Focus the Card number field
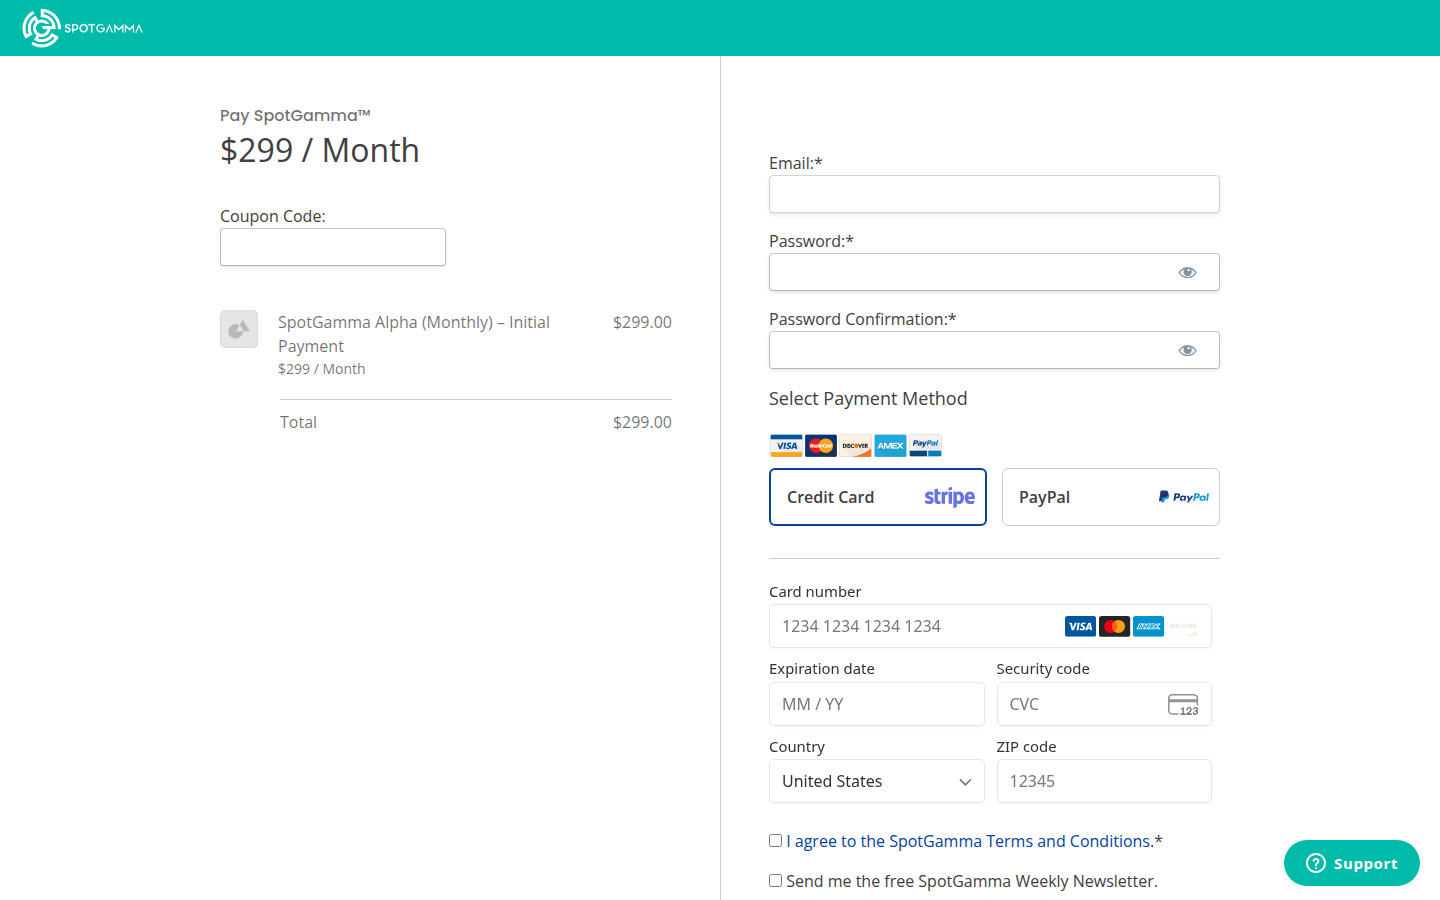1440x900 pixels. (x=990, y=626)
